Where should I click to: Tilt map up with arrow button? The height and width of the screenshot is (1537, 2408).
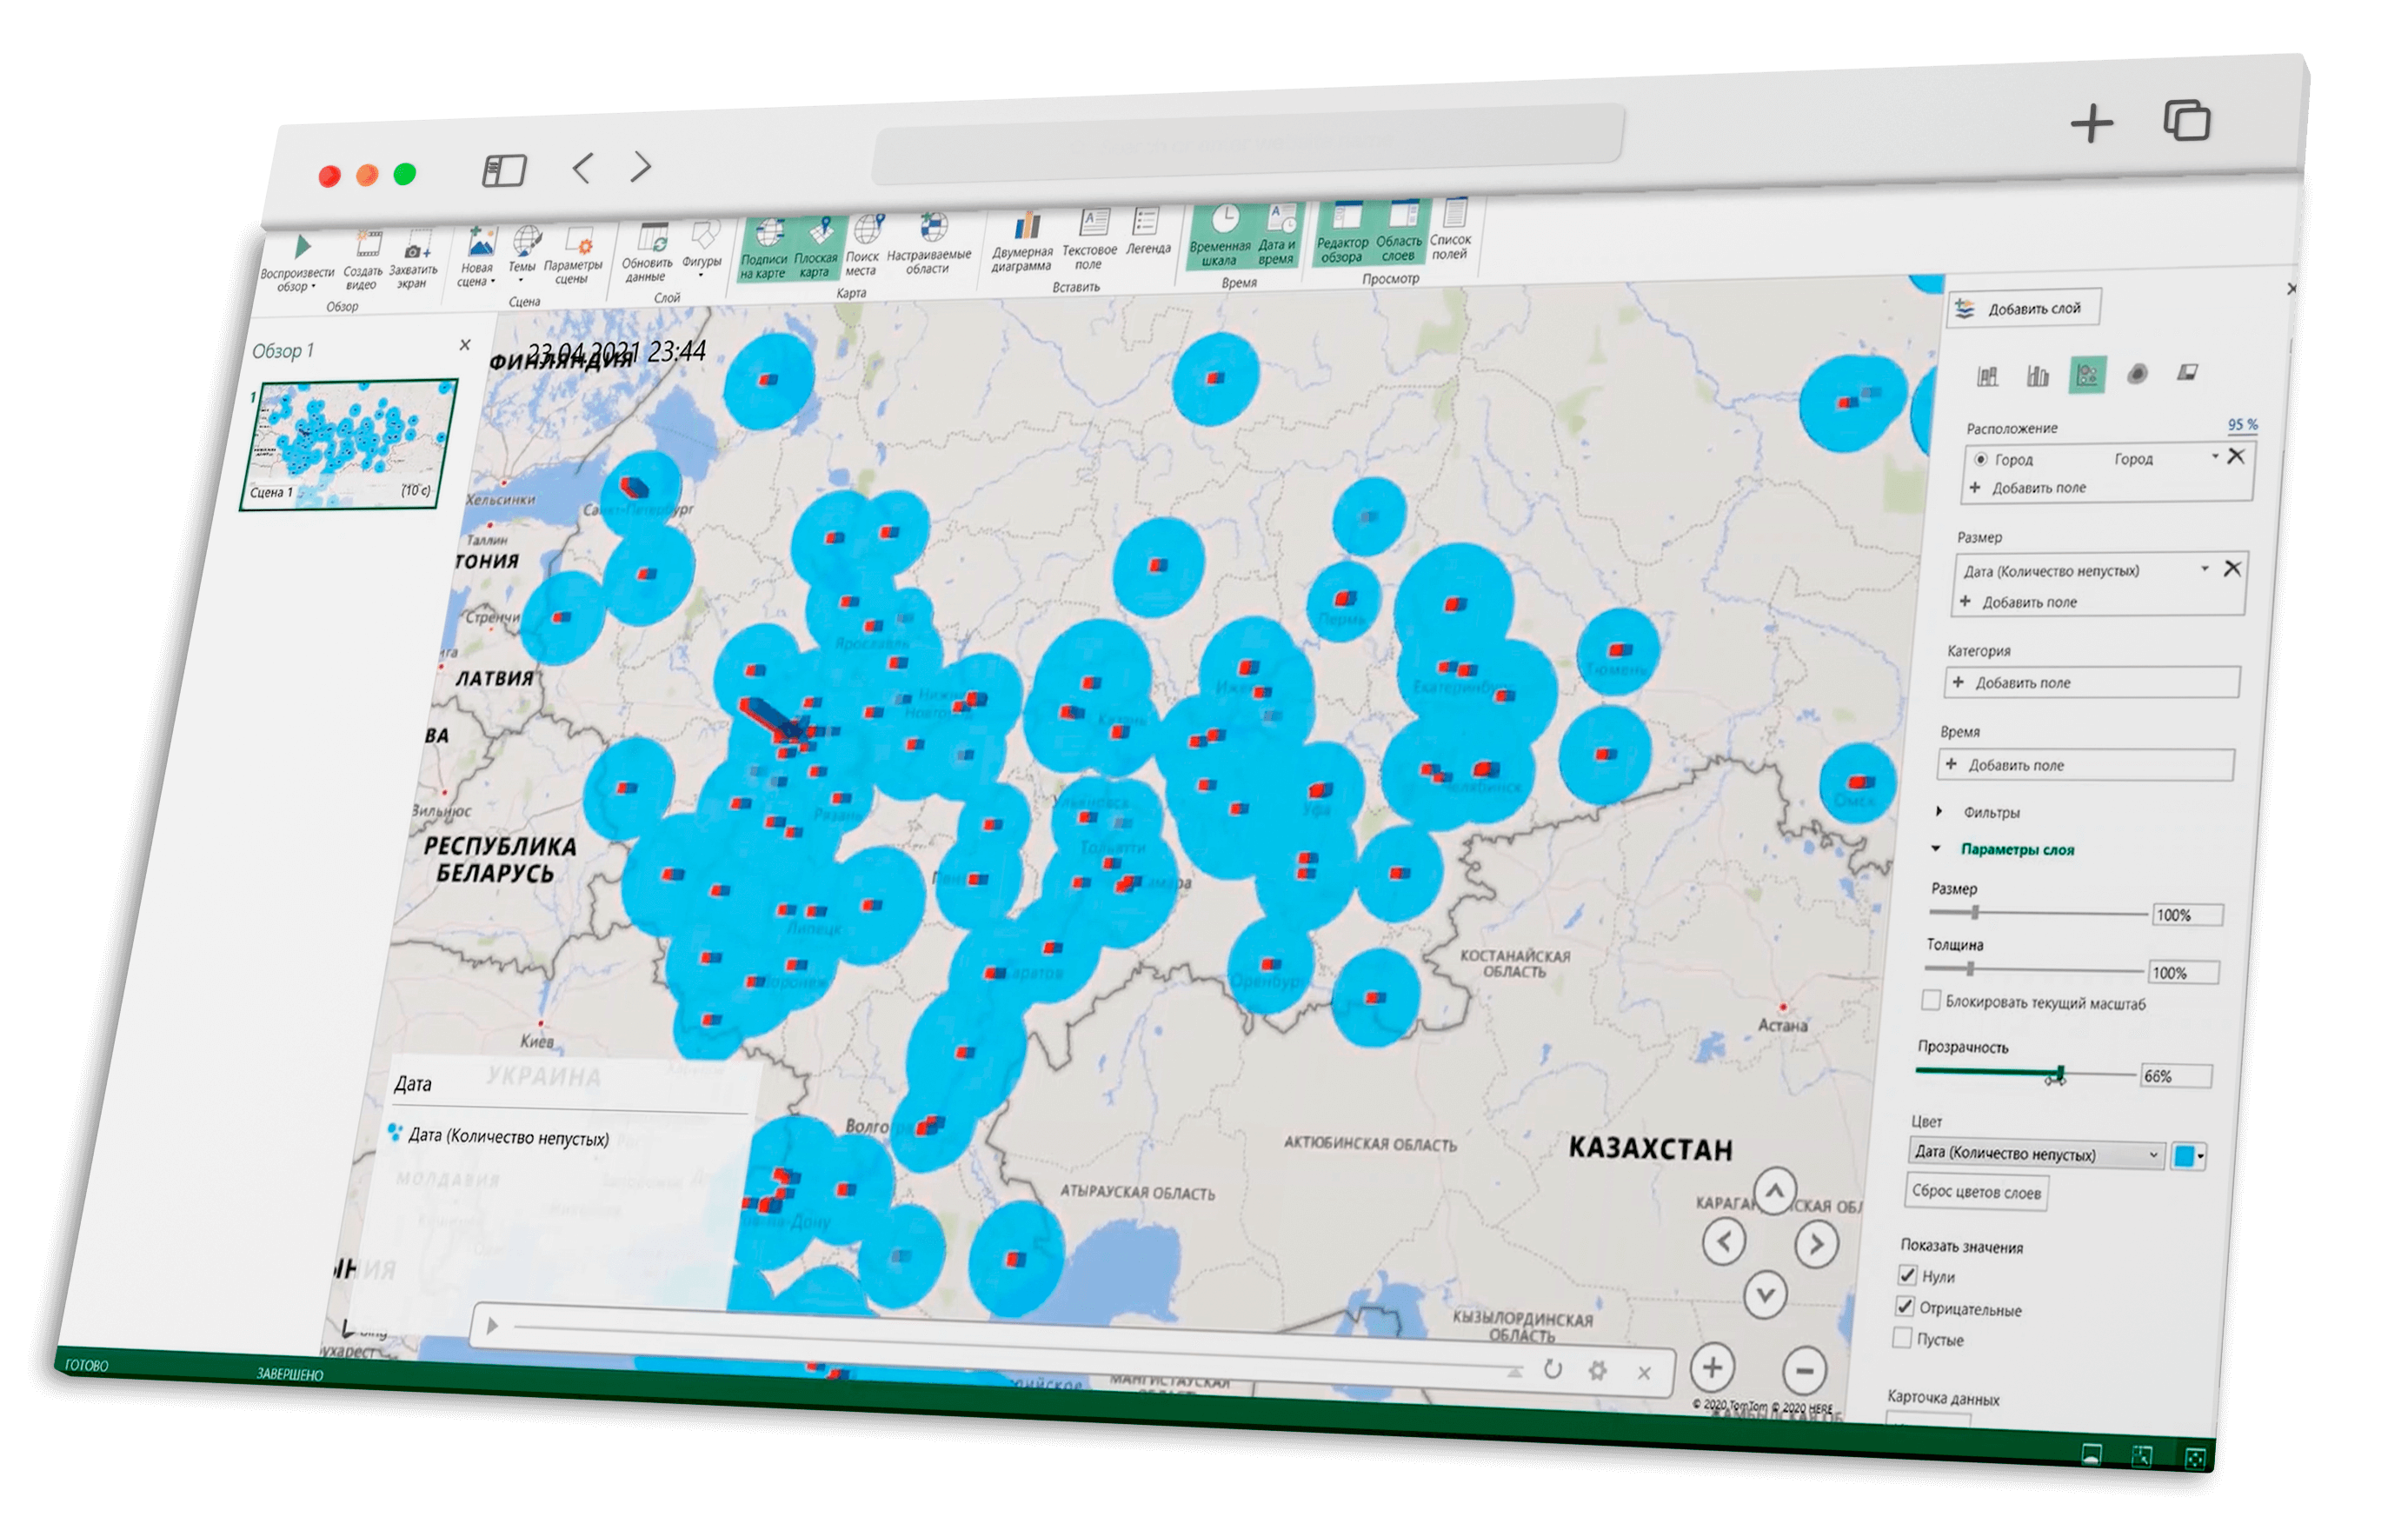(x=1775, y=1192)
